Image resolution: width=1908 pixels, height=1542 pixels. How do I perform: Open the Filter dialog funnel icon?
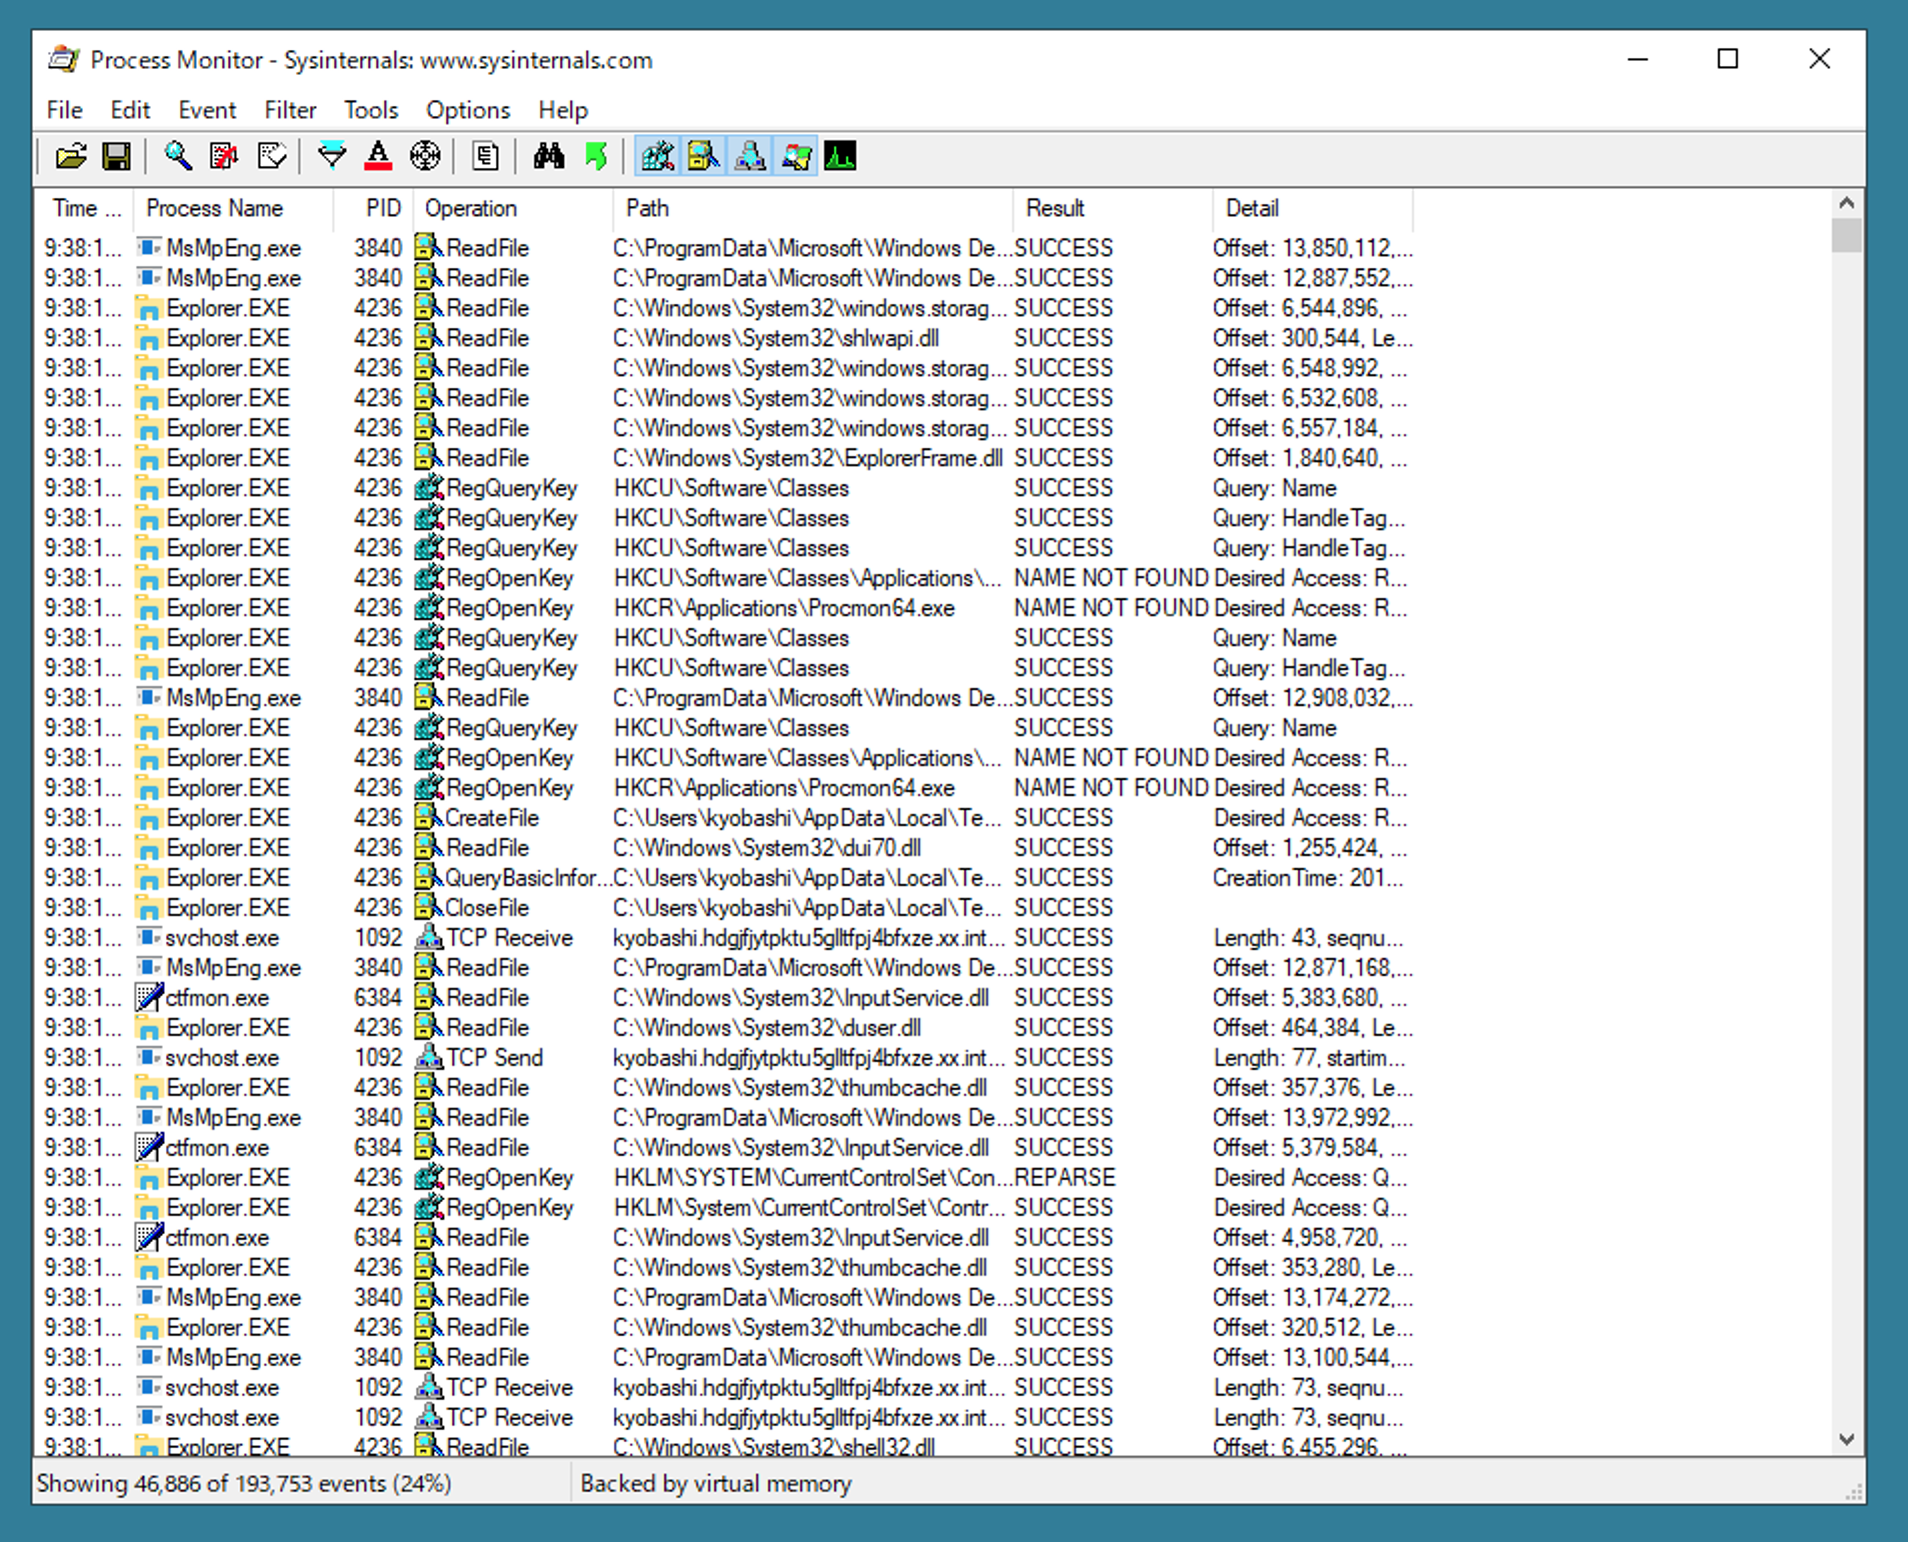[x=332, y=156]
